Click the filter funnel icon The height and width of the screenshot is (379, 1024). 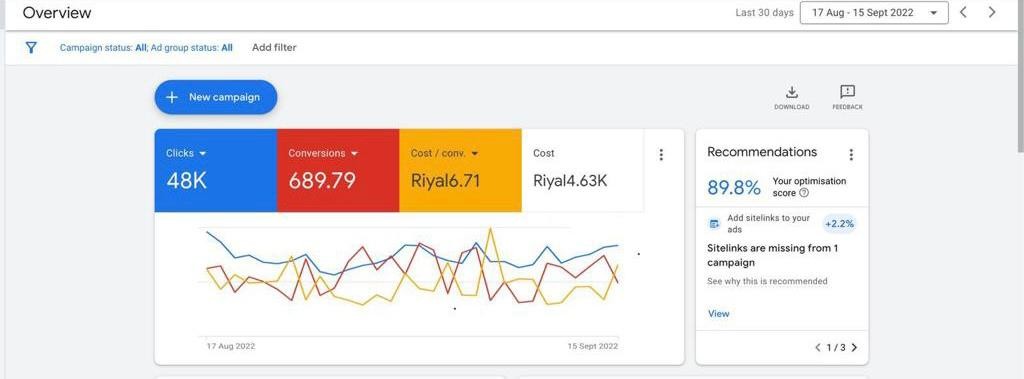(x=31, y=48)
